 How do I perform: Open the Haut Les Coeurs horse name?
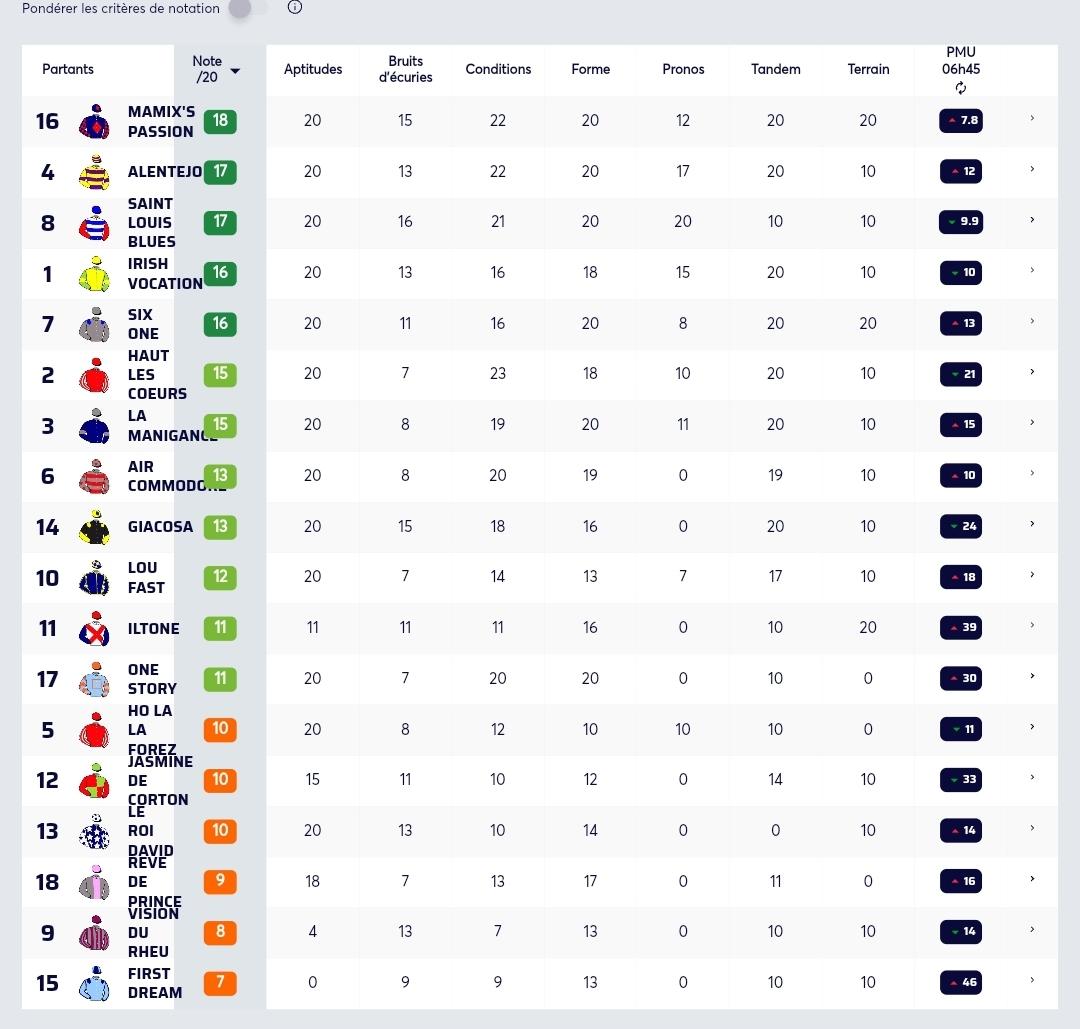157,375
